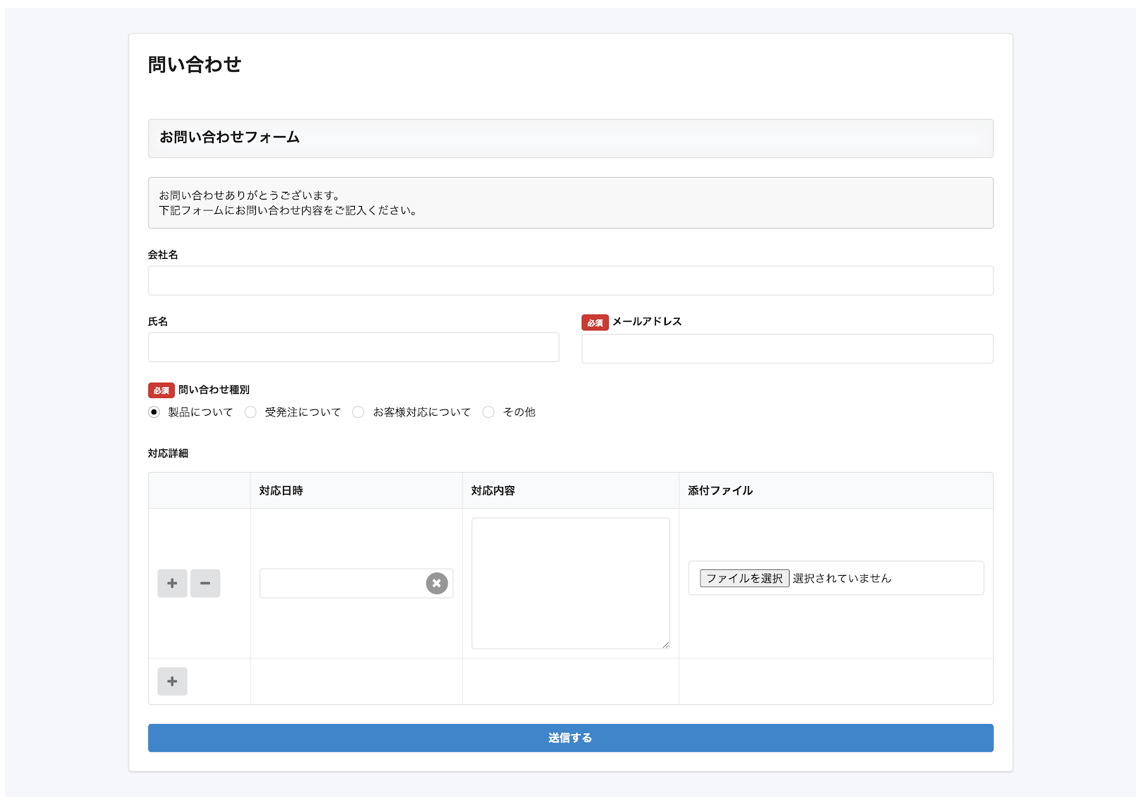This screenshot has width=1142, height=804.
Task: Select the その他 radio button
Action: pos(489,412)
